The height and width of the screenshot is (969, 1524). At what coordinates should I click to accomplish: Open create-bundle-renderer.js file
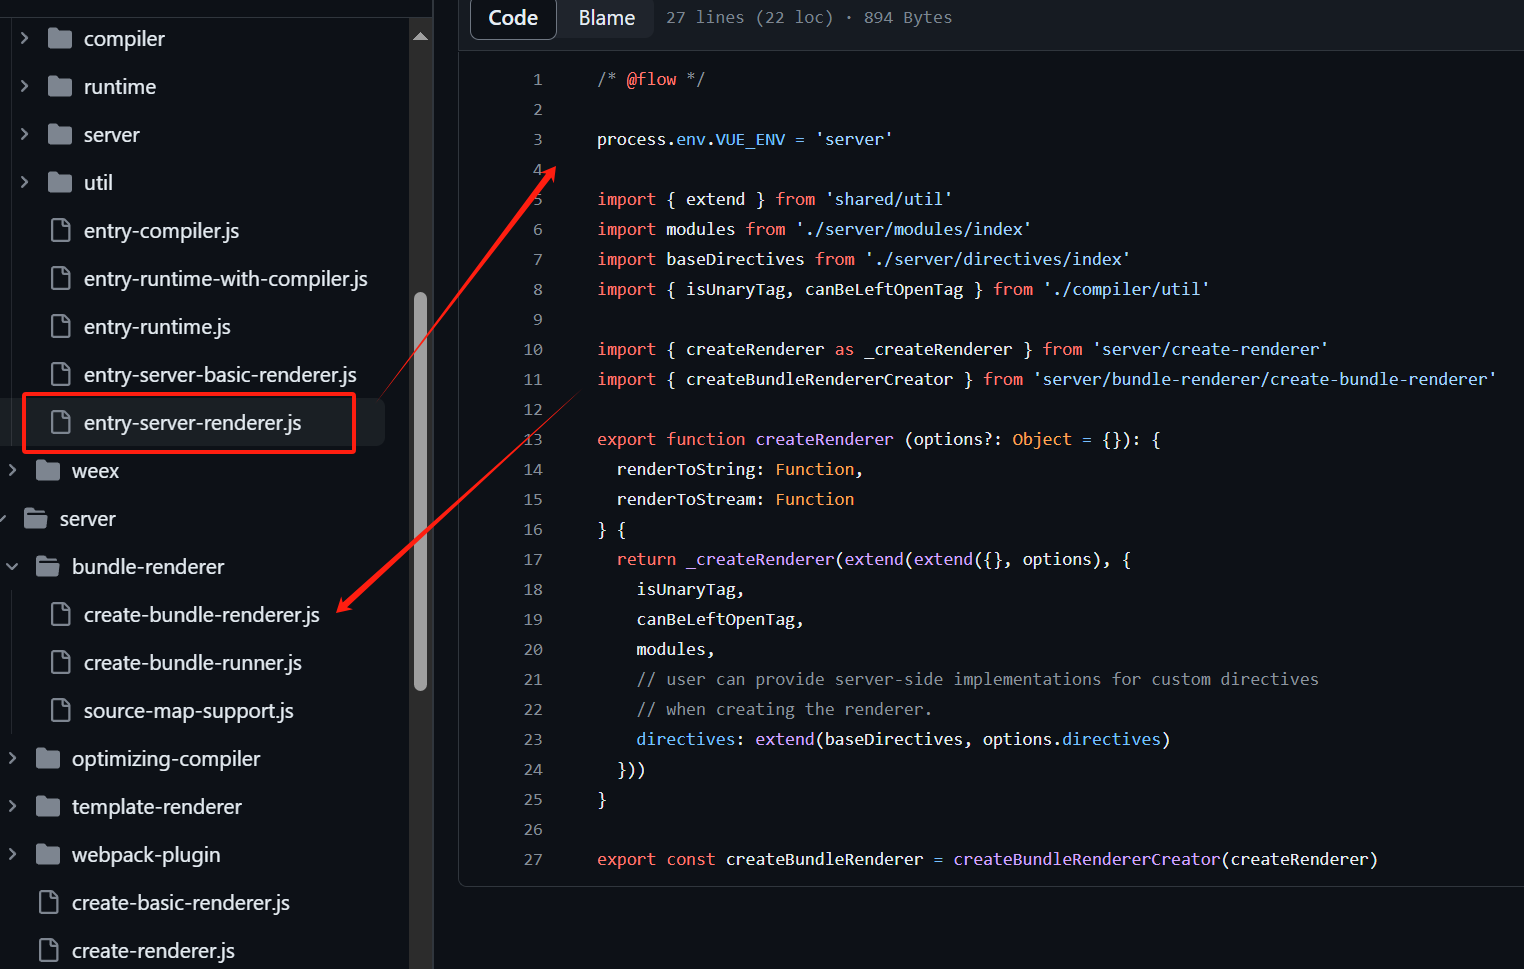click(201, 615)
